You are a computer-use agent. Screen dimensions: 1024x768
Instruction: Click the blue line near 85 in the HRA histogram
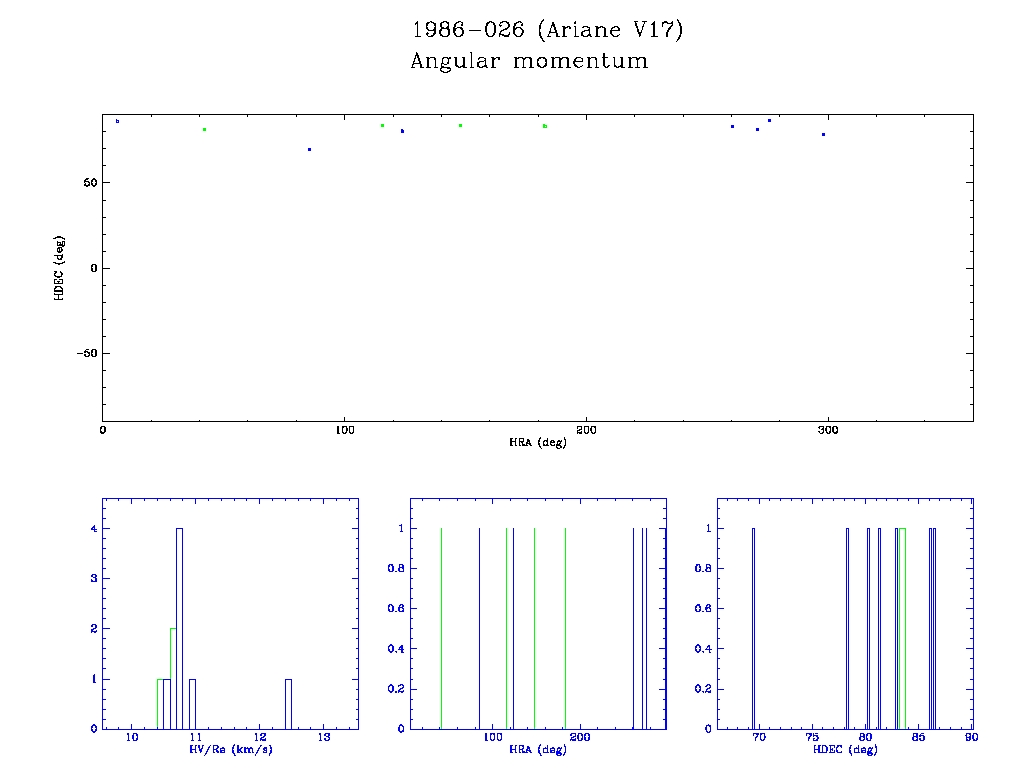coord(479,628)
